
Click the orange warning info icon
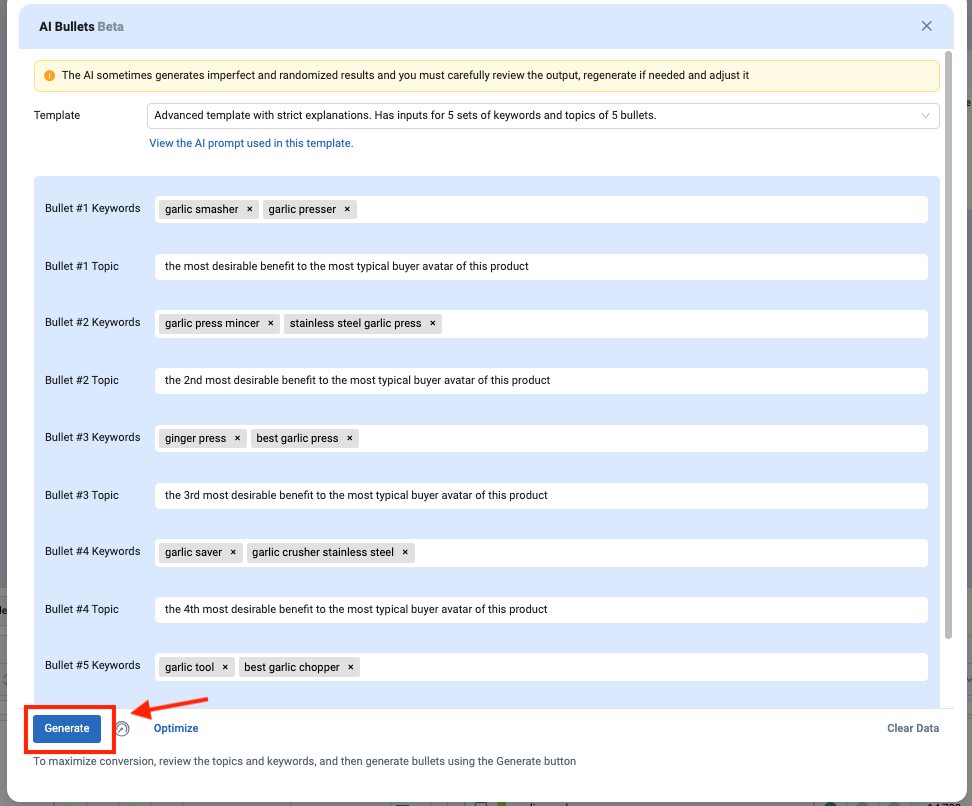click(50, 76)
